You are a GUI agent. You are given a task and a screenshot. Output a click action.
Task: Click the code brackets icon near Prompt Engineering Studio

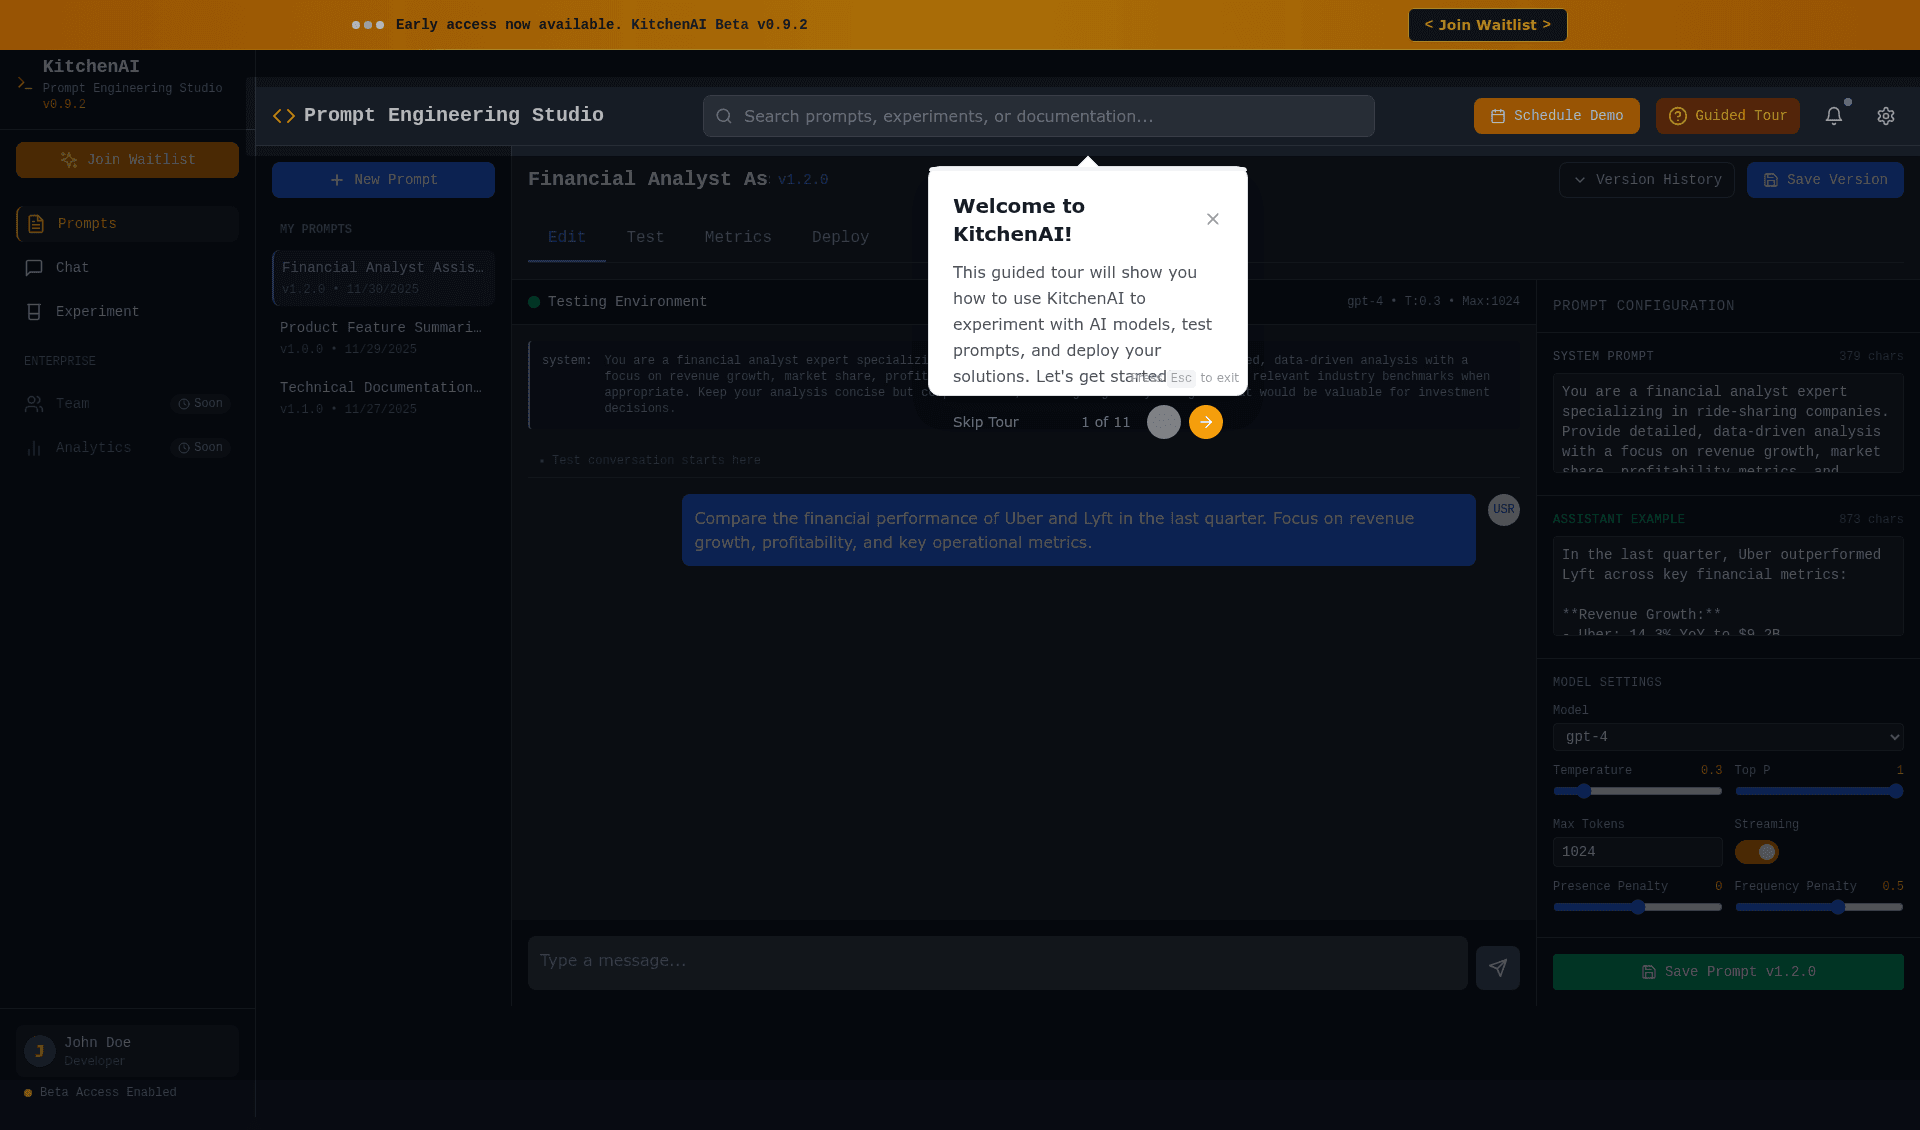click(x=283, y=115)
